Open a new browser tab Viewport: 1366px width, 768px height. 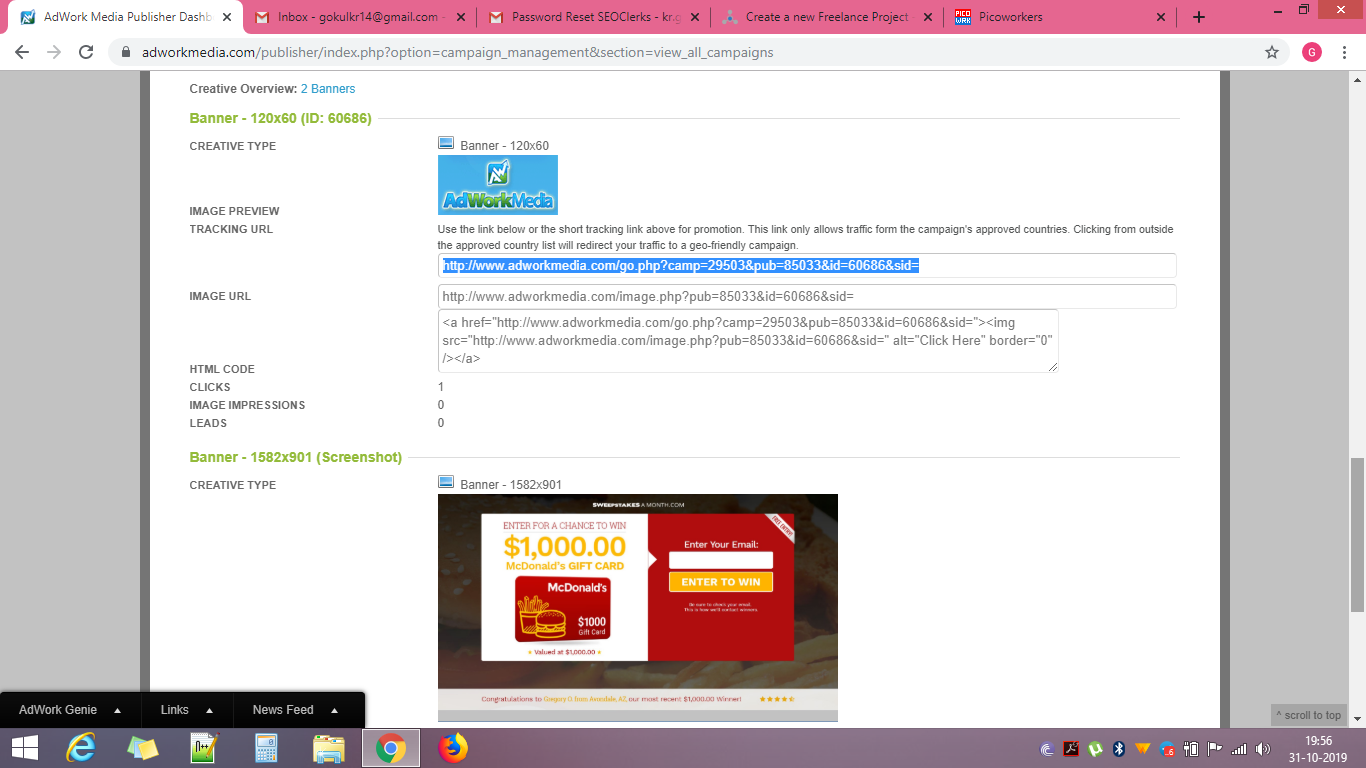coord(1199,17)
